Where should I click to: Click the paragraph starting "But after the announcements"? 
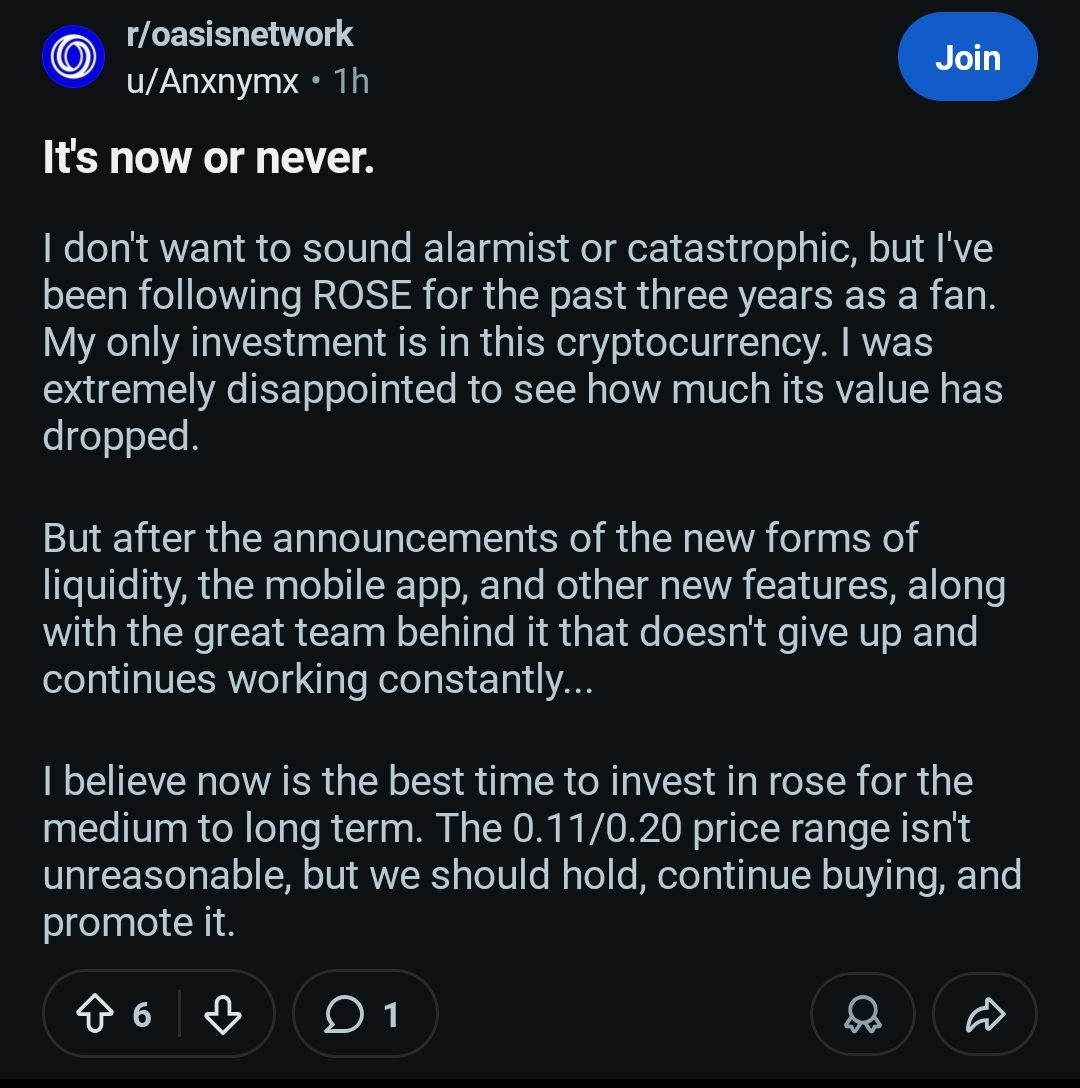[520, 609]
